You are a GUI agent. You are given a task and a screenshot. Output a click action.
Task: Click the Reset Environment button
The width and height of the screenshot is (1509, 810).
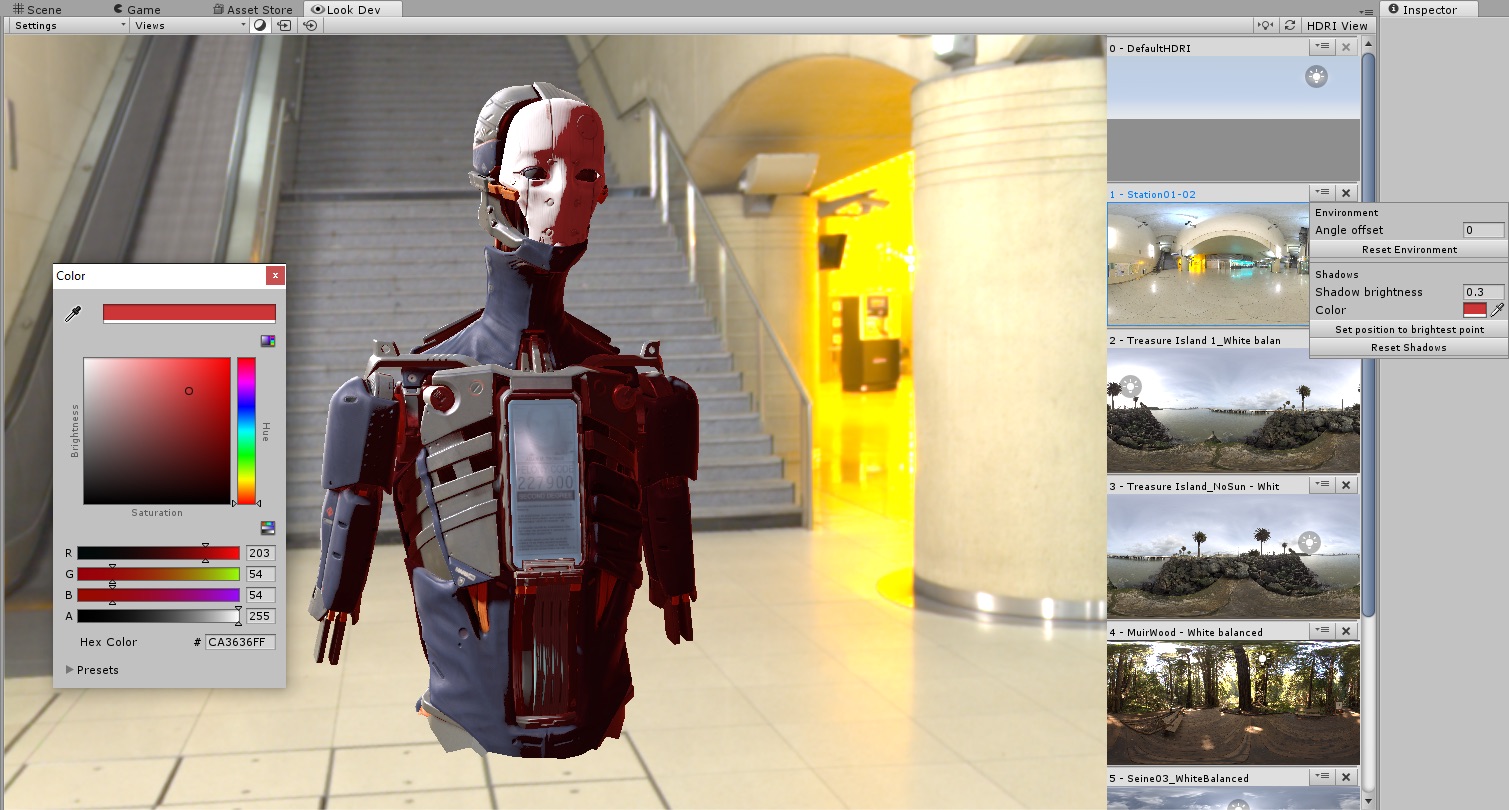pyautogui.click(x=1408, y=249)
